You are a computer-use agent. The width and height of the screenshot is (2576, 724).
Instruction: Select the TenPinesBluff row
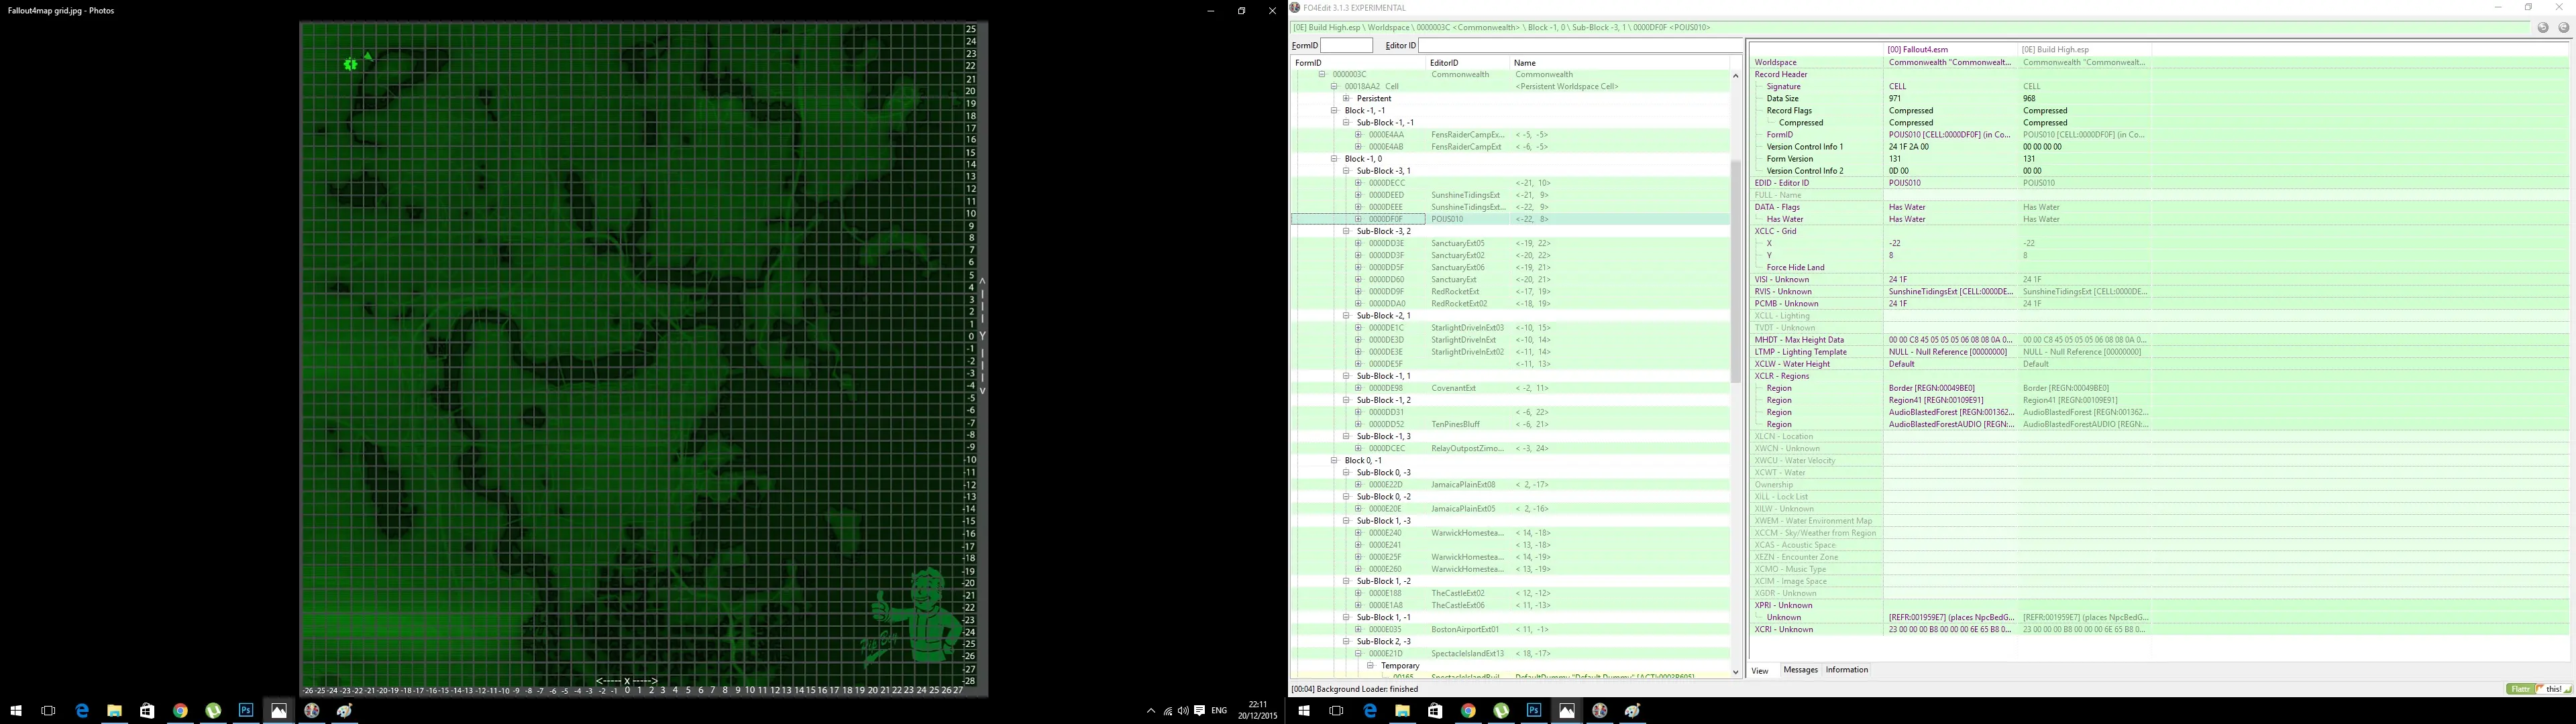point(1511,425)
